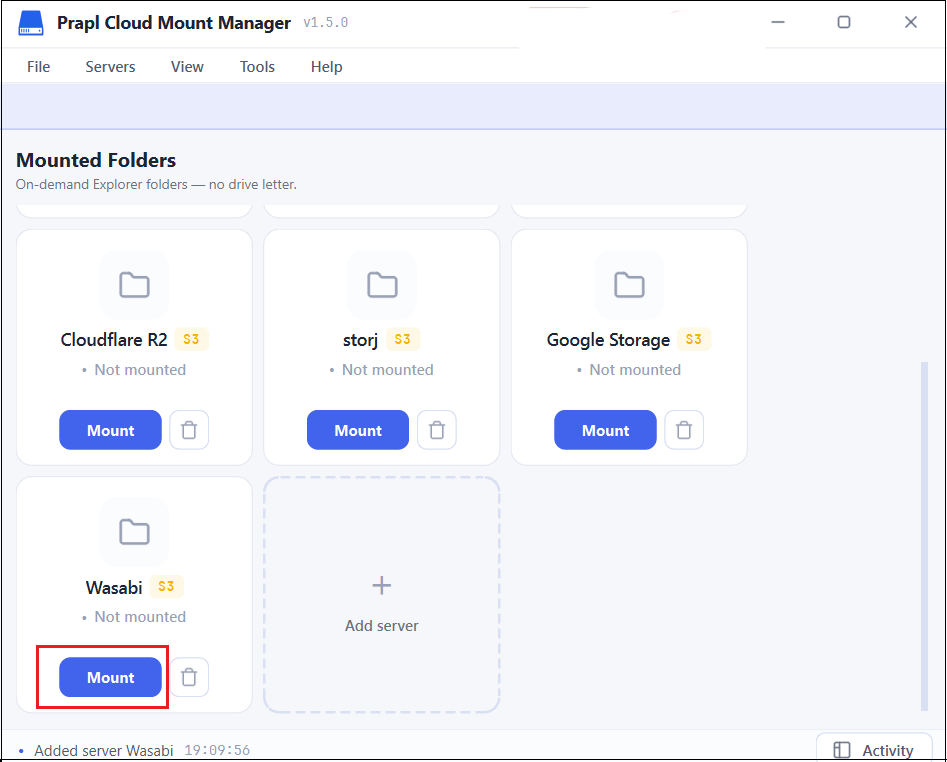Click the S3 badge next to storj
This screenshot has height=762, width=947.
pos(403,339)
